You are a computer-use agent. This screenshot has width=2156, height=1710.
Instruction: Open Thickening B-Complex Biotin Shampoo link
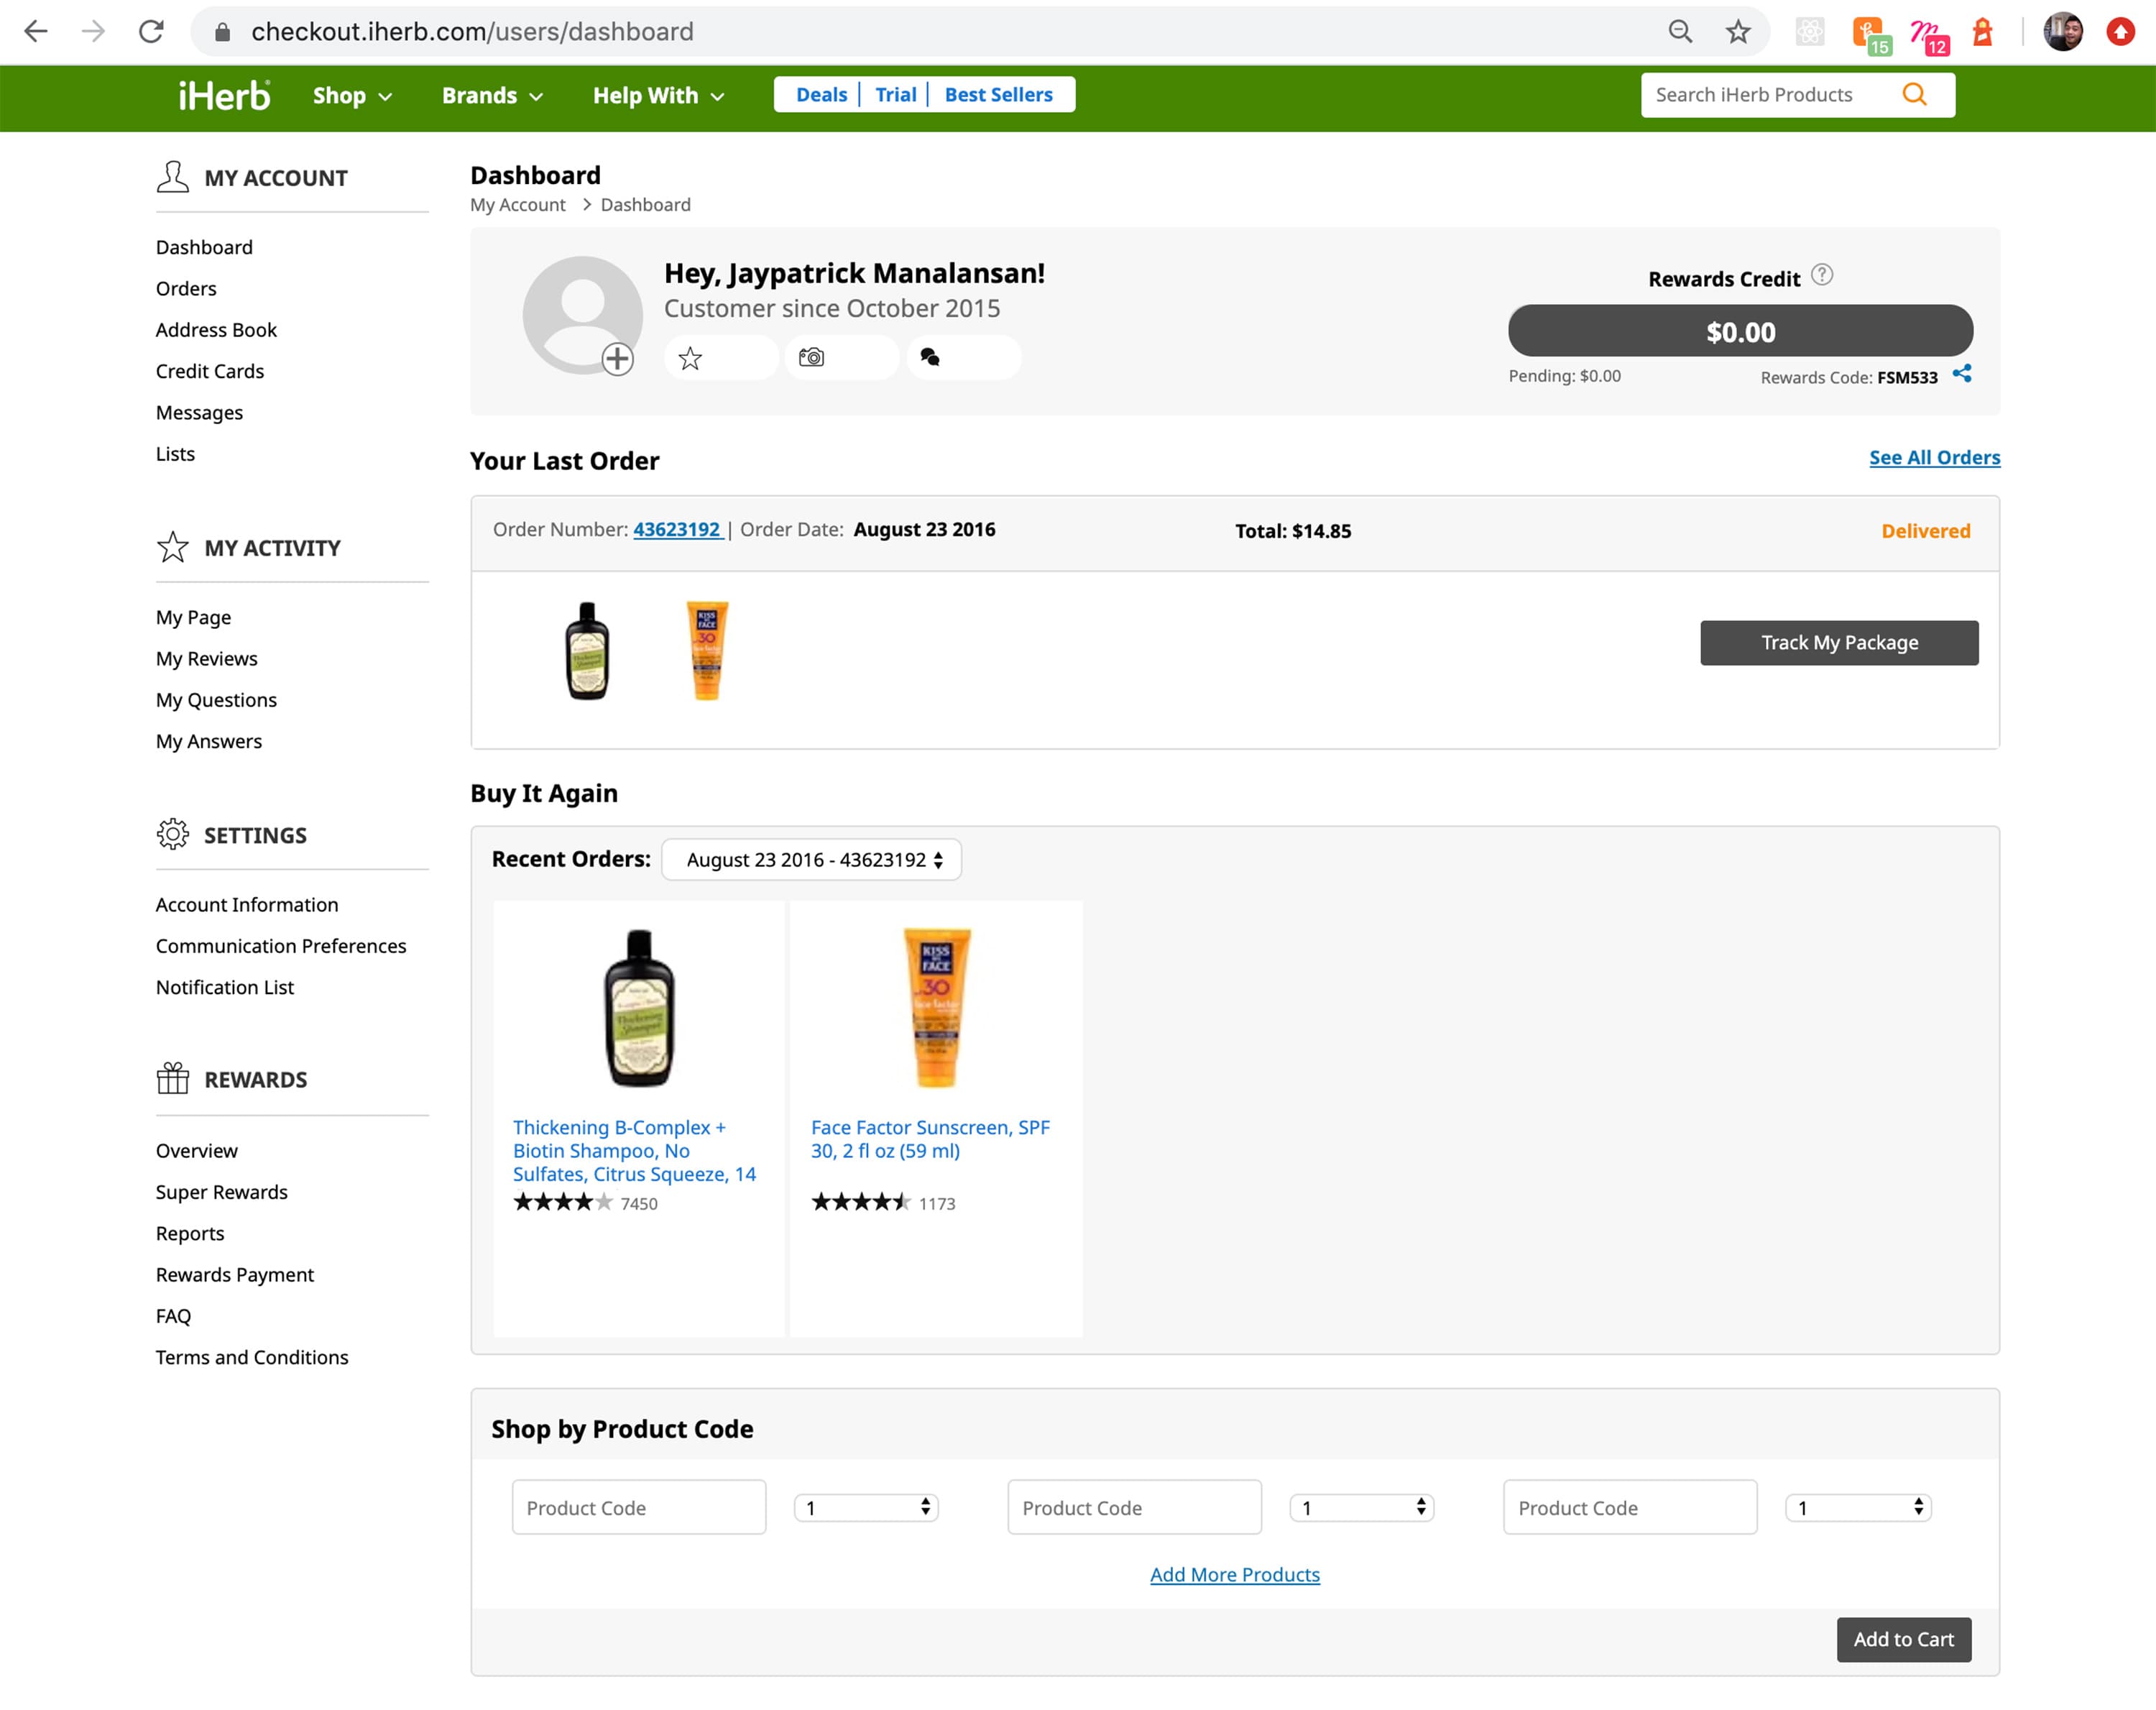click(x=634, y=1150)
